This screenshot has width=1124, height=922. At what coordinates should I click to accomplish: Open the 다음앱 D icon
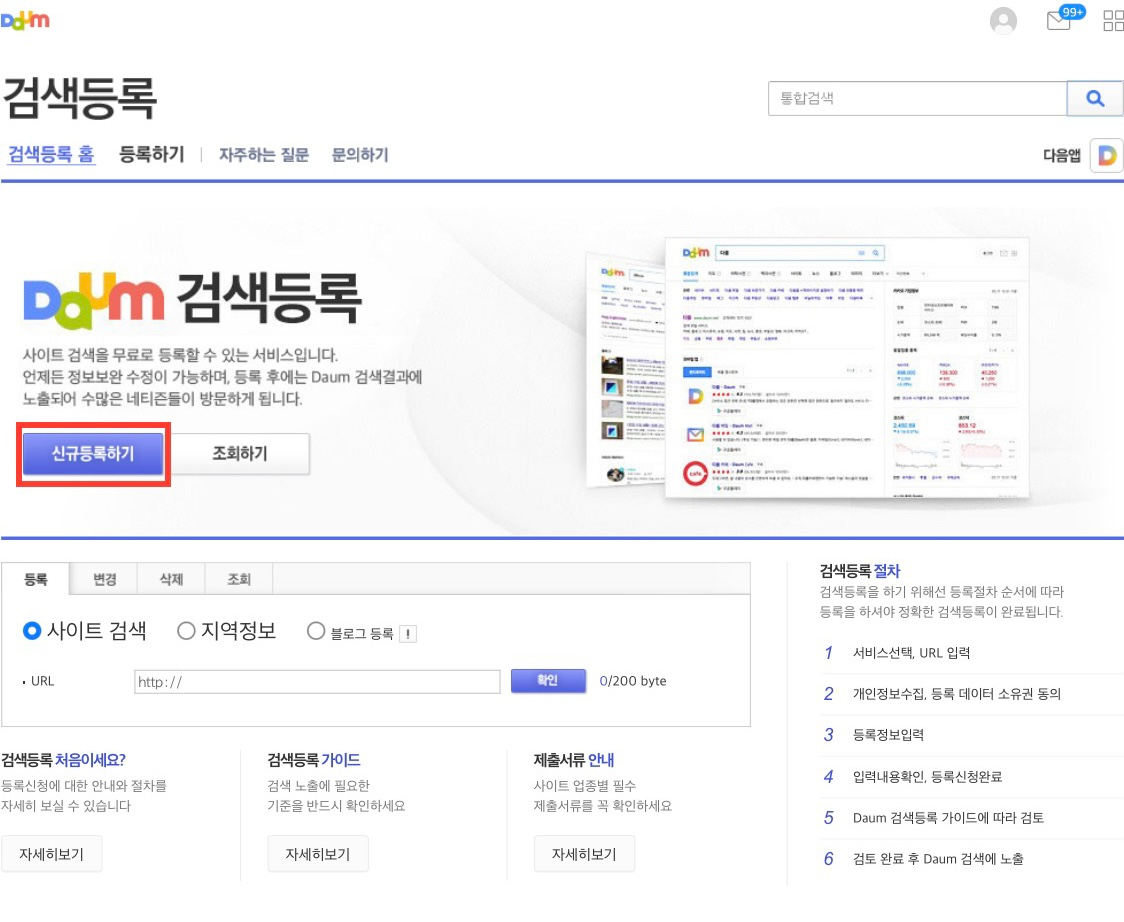click(x=1107, y=155)
